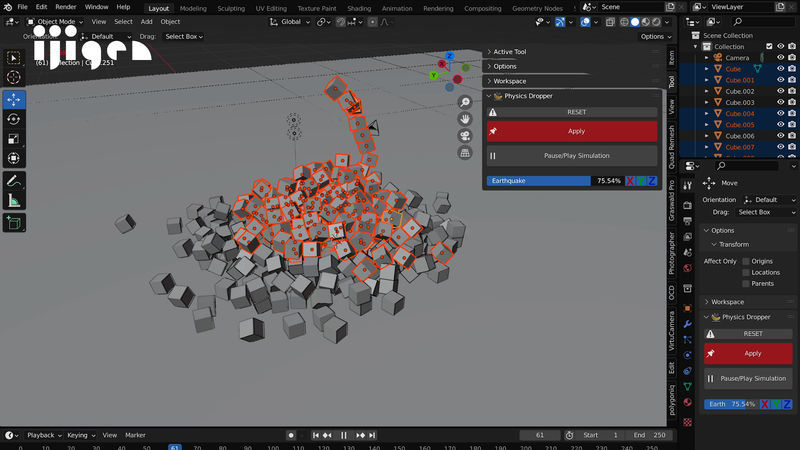
Task: Select the Rotate tool
Action: point(14,119)
